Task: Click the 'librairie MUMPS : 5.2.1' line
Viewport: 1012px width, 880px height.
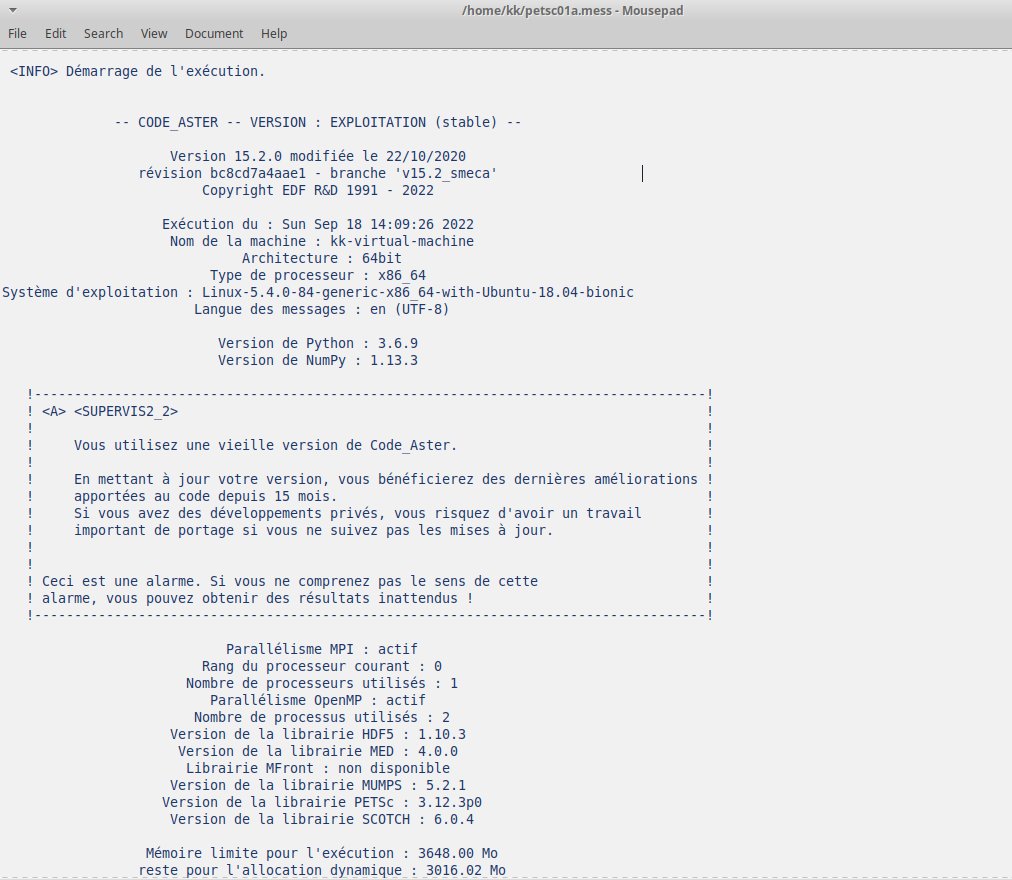Action: [x=318, y=785]
